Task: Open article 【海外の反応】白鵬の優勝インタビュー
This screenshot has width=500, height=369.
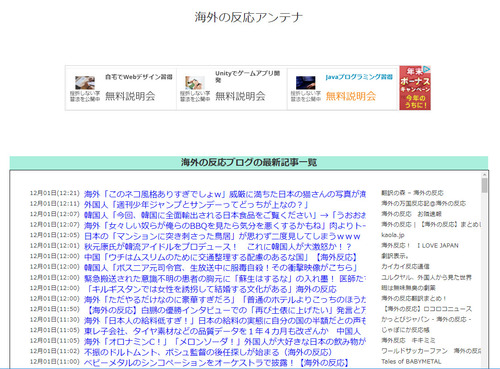Action: coord(225,310)
